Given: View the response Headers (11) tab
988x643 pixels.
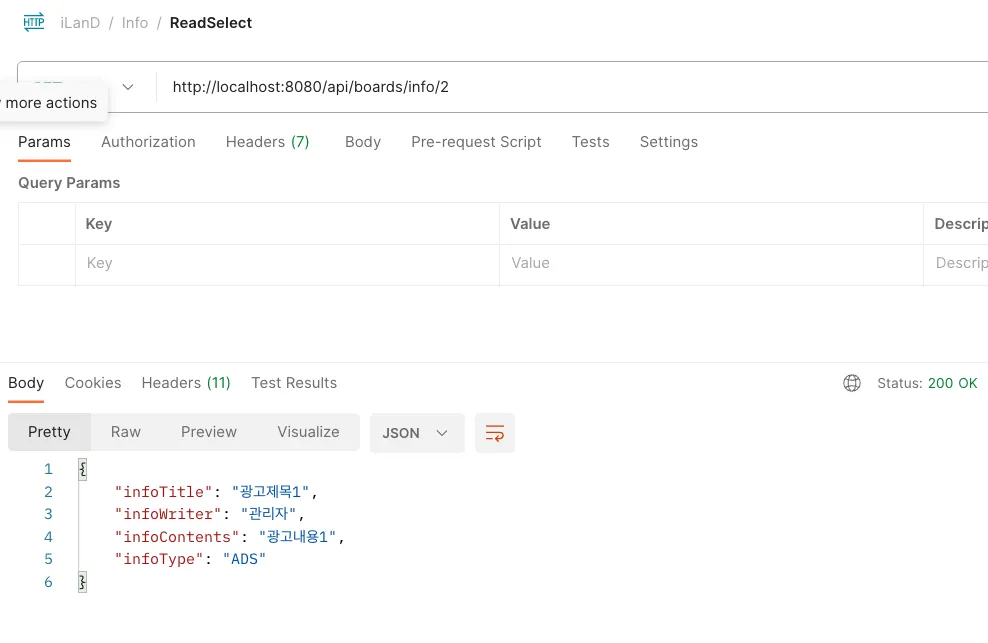Looking at the screenshot, I should pyautogui.click(x=186, y=383).
